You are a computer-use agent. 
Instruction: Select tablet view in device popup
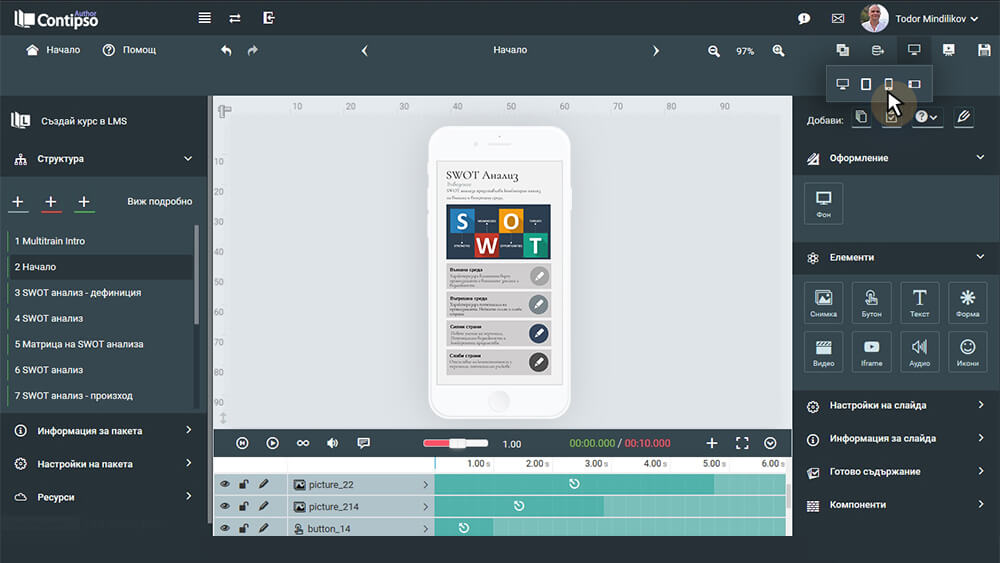pyautogui.click(x=865, y=84)
